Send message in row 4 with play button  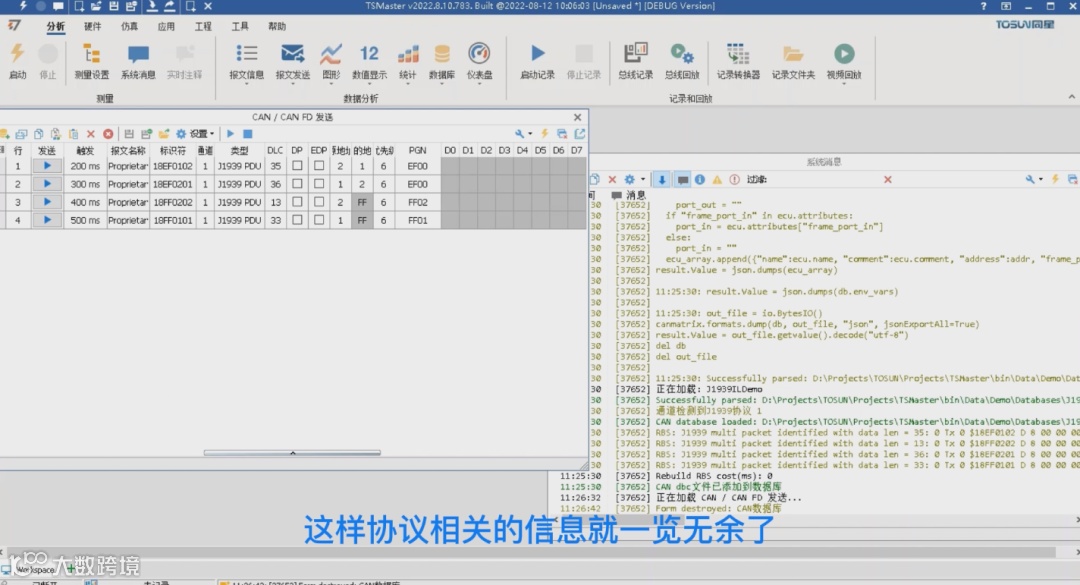click(x=47, y=220)
